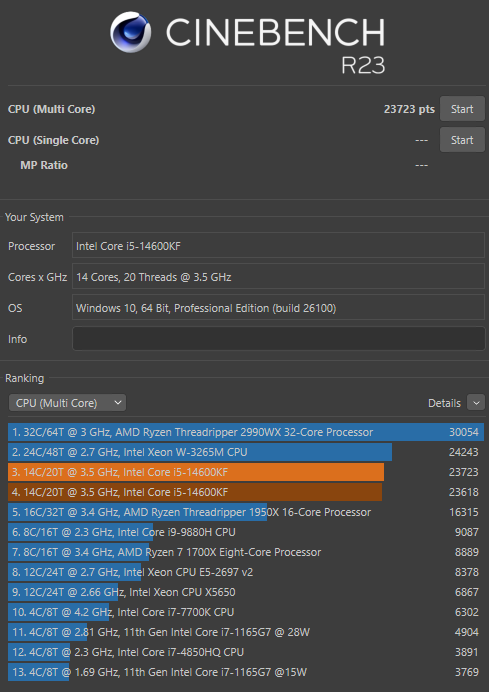
Task: Click the OS field showing Windows 10
Action: pos(278,308)
